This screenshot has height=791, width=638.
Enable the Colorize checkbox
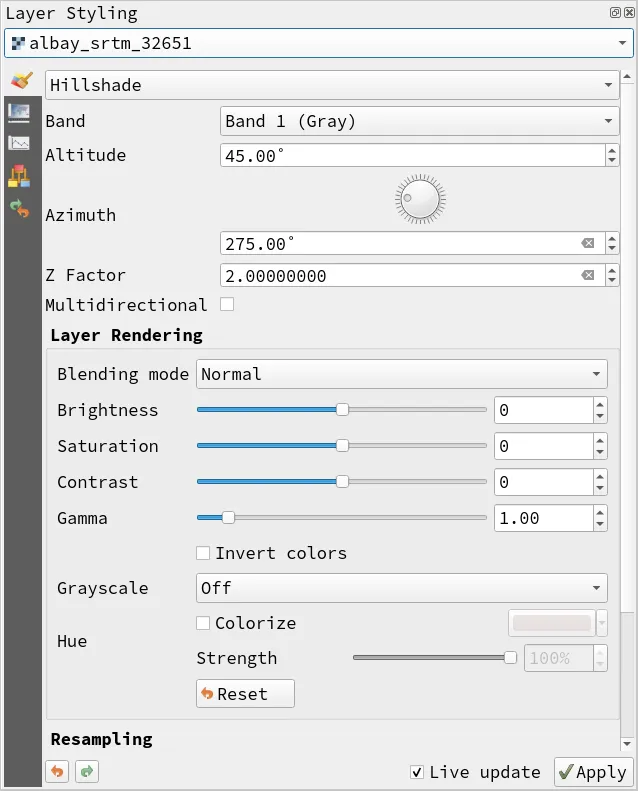pos(203,623)
